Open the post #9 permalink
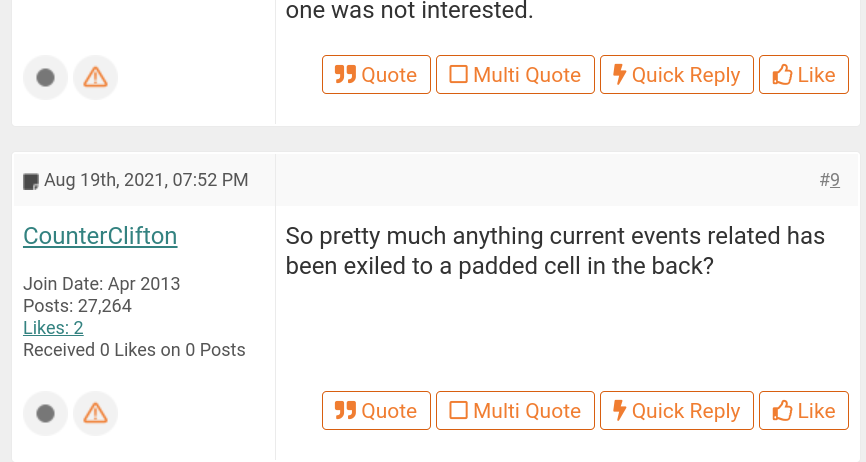Image resolution: width=866 pixels, height=462 pixels. click(834, 180)
